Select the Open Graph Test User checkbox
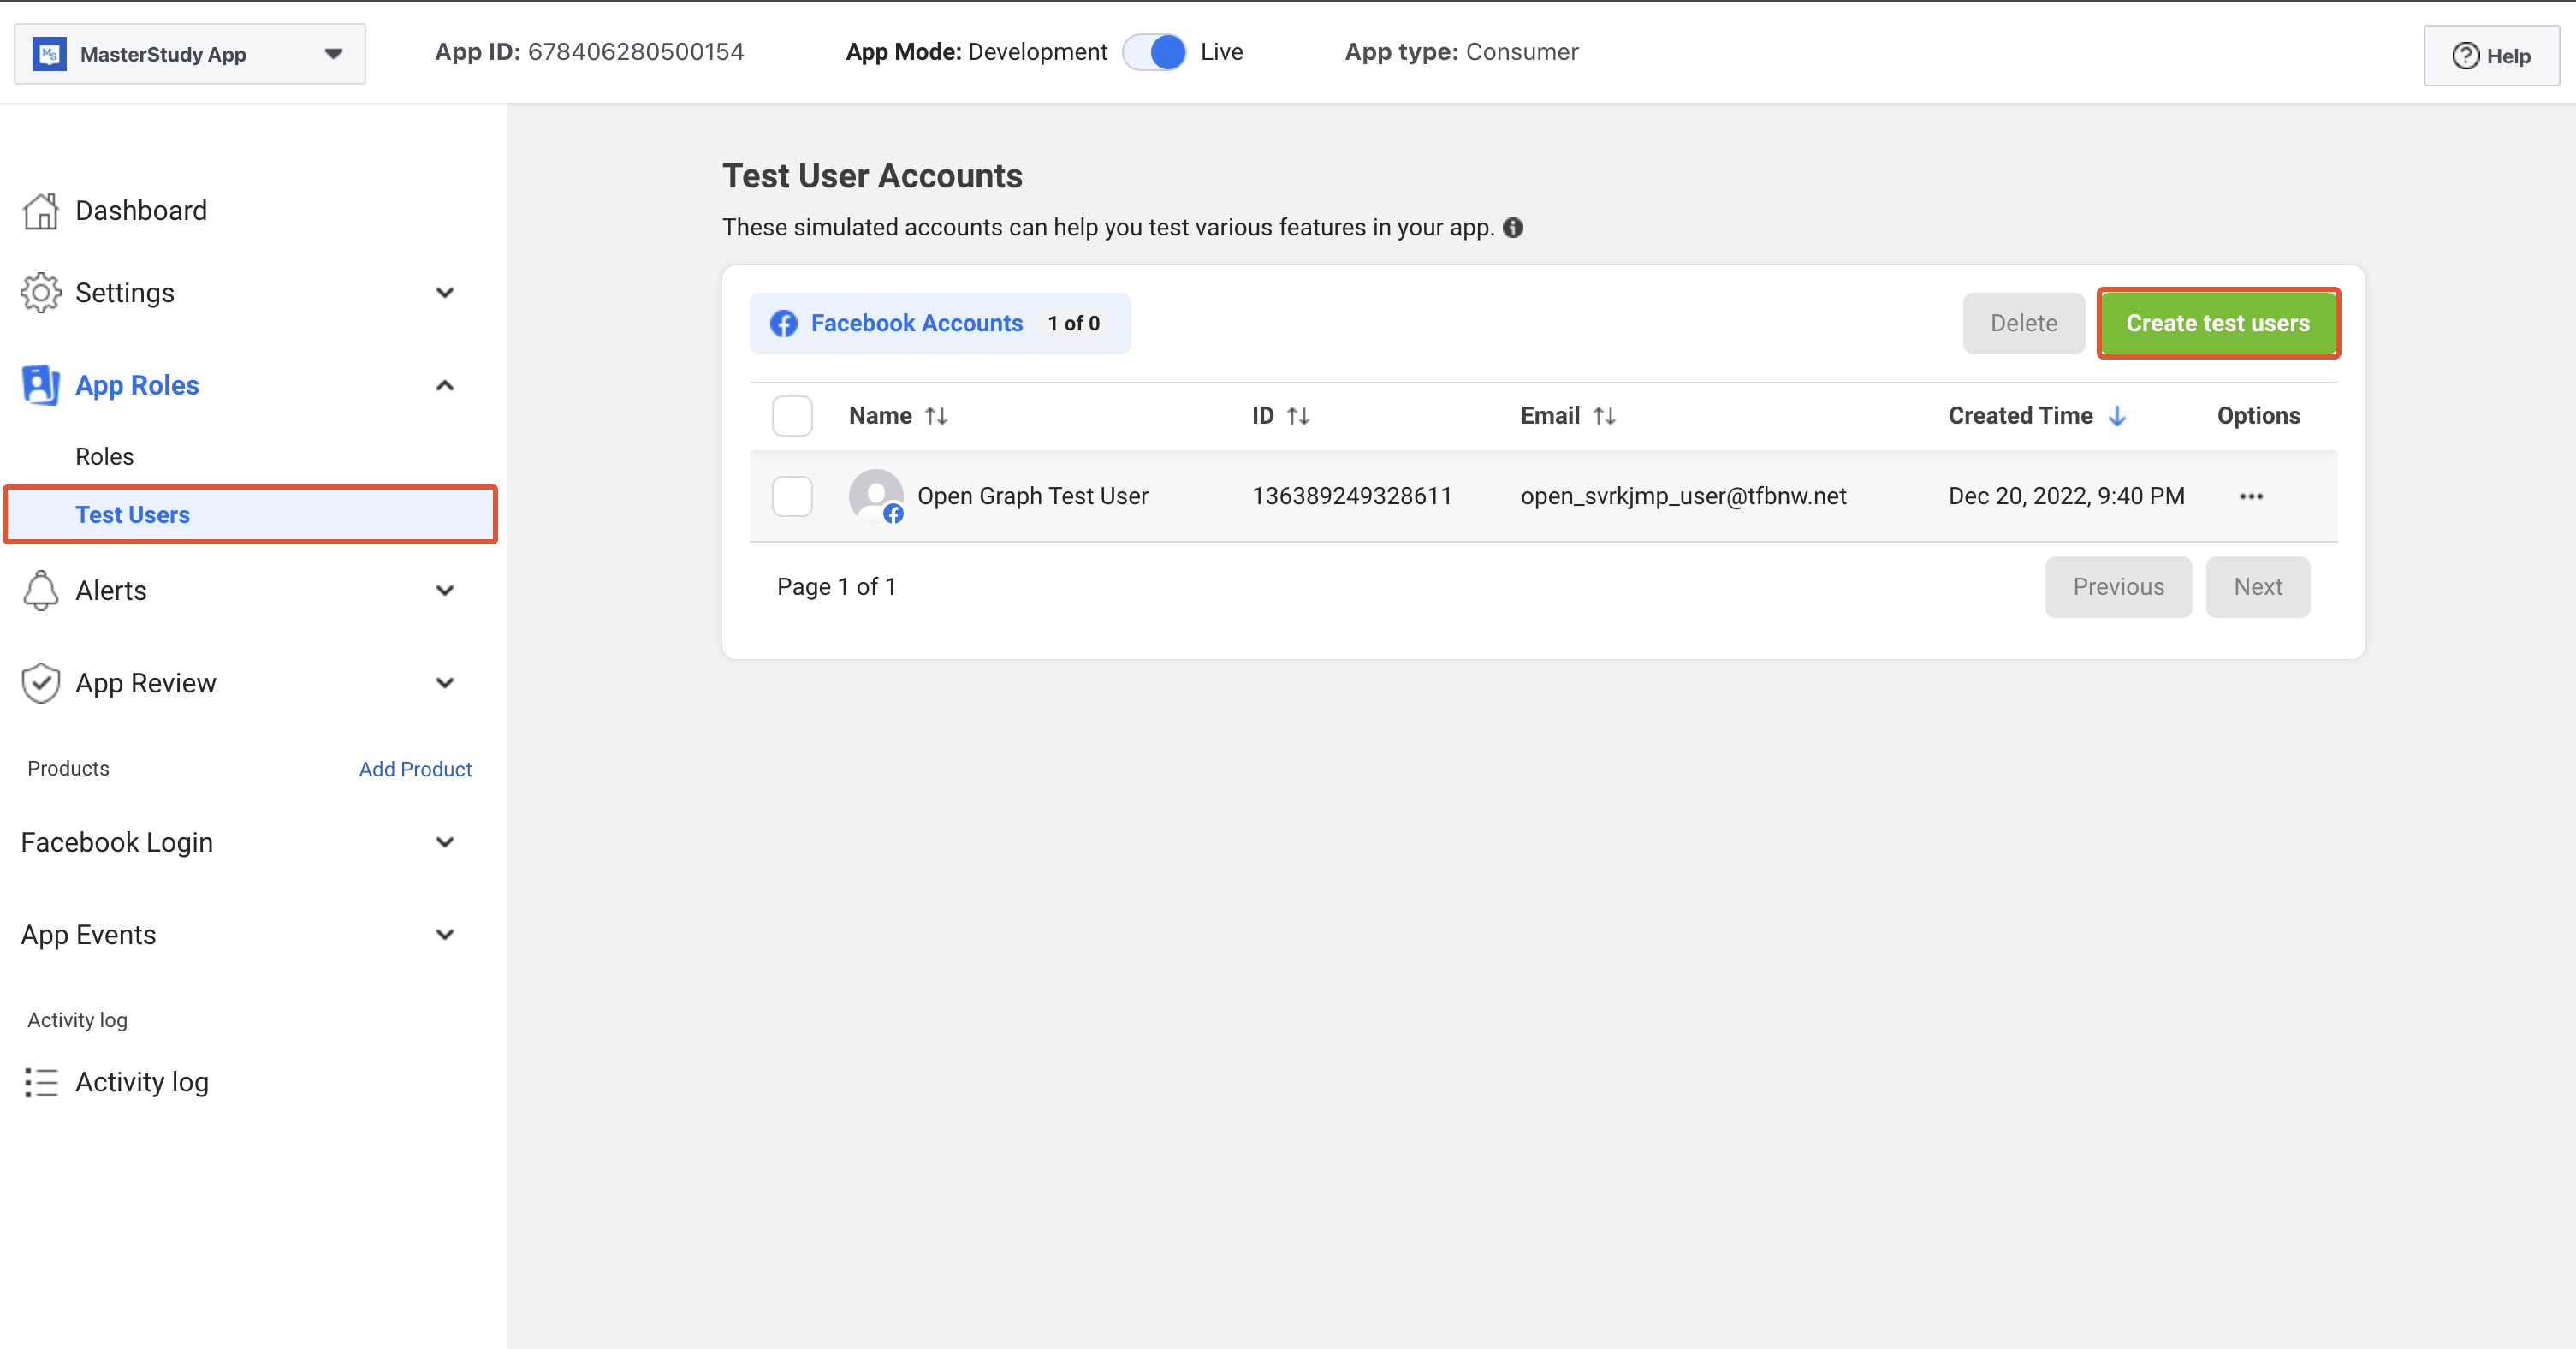This screenshot has width=2576, height=1349. coord(792,497)
